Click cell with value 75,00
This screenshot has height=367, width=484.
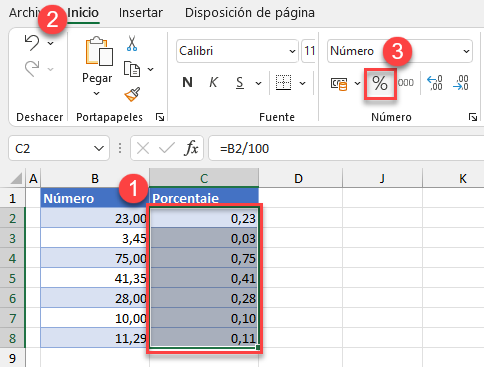coord(95,258)
